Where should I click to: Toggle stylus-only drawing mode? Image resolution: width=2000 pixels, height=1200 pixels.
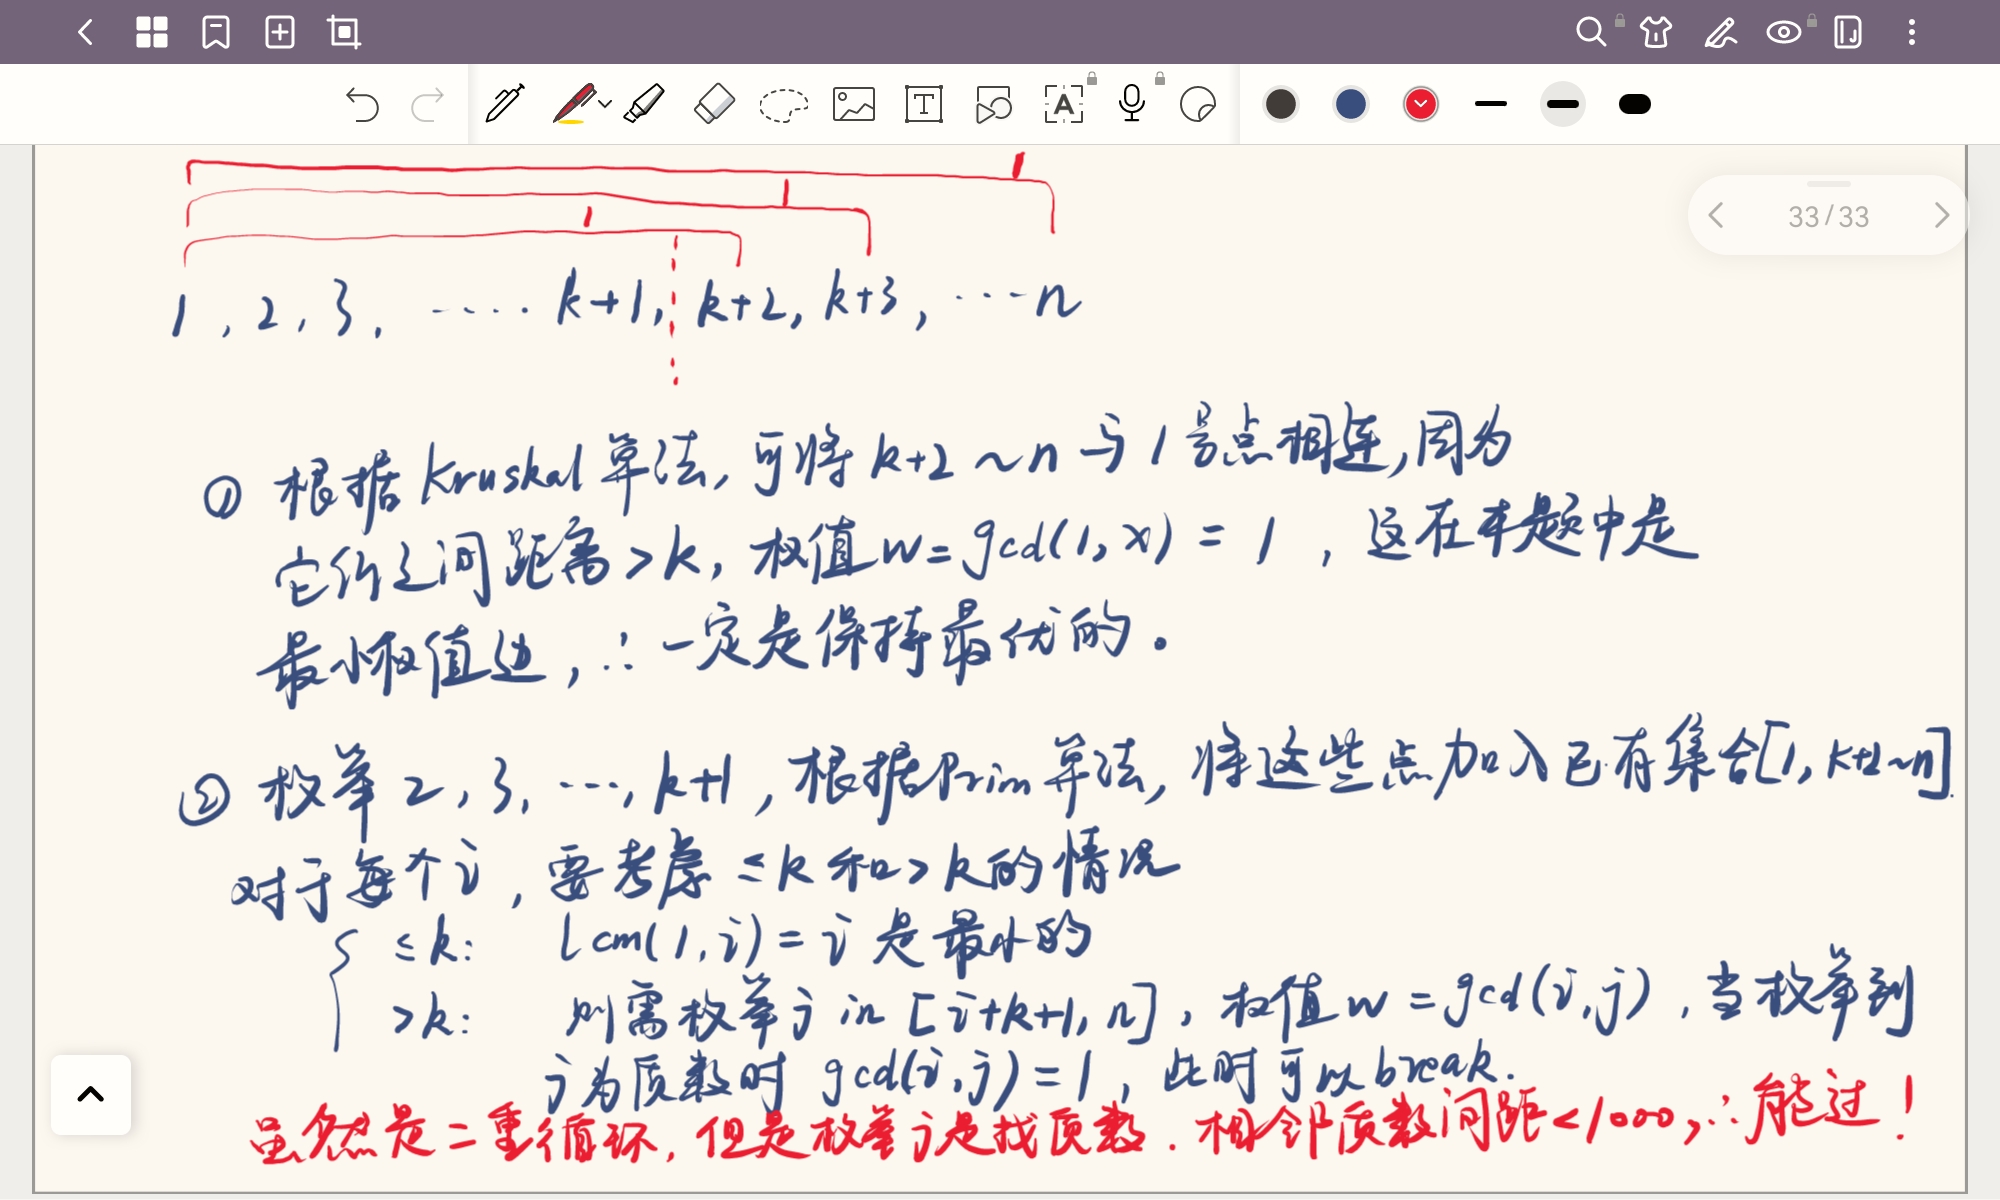click(1720, 32)
